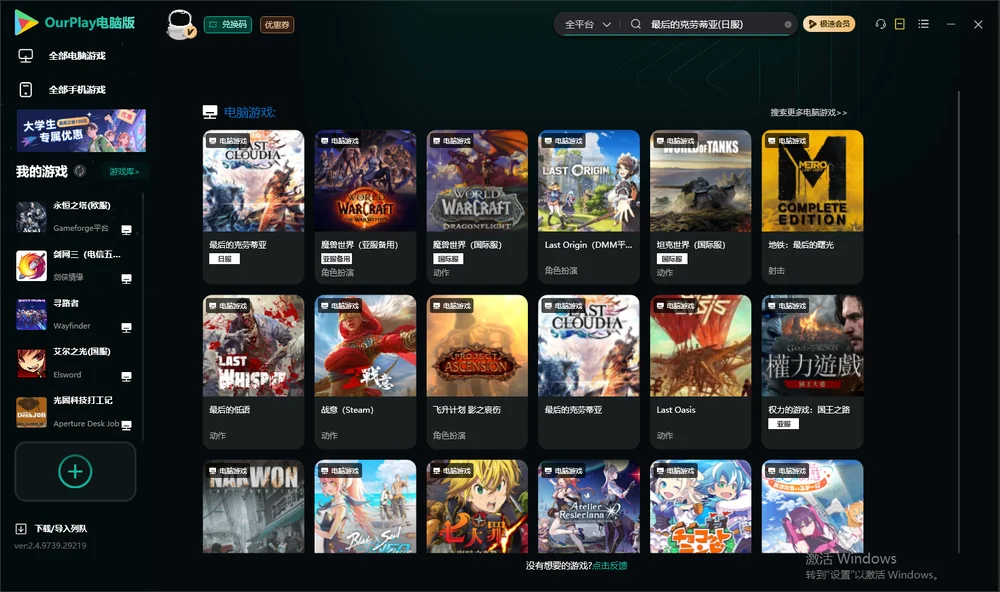Click the 寻路者 Wayfinder game icon

tap(31, 314)
